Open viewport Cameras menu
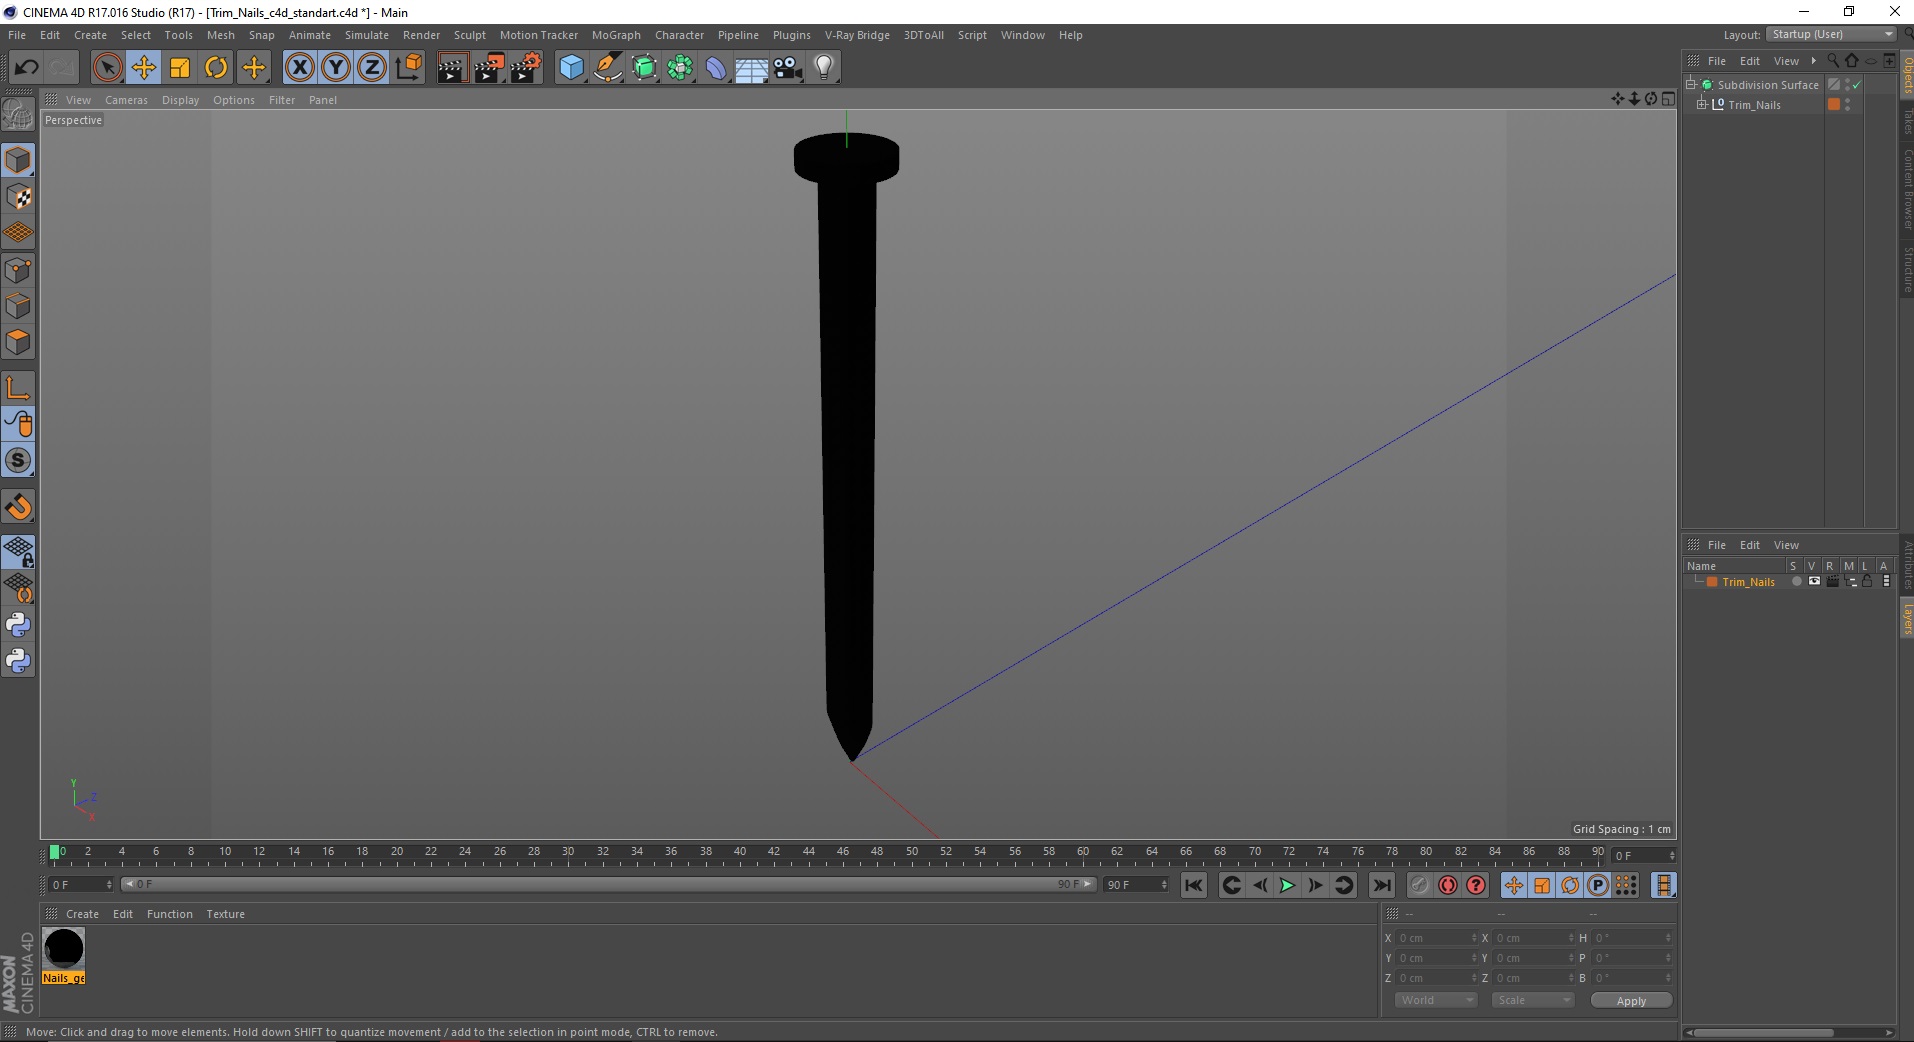The width and height of the screenshot is (1914, 1042). pyautogui.click(x=126, y=100)
